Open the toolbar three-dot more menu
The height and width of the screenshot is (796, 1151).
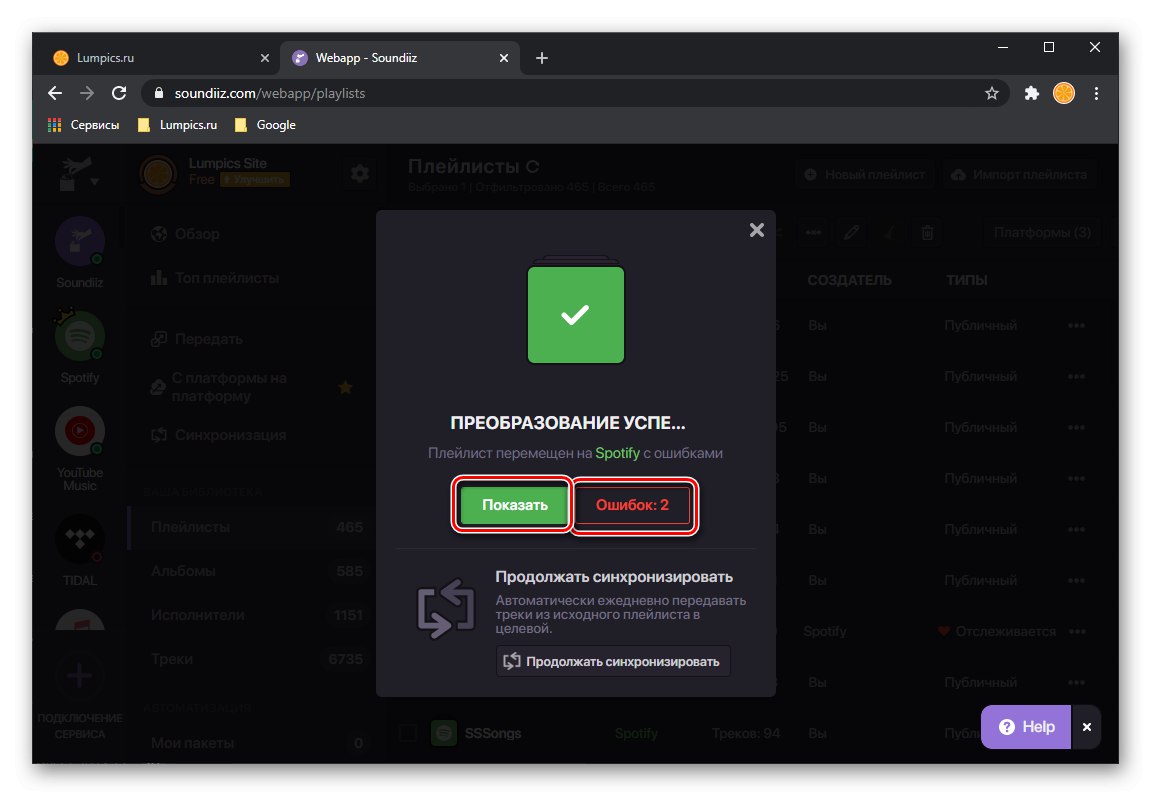pyautogui.click(x=813, y=233)
